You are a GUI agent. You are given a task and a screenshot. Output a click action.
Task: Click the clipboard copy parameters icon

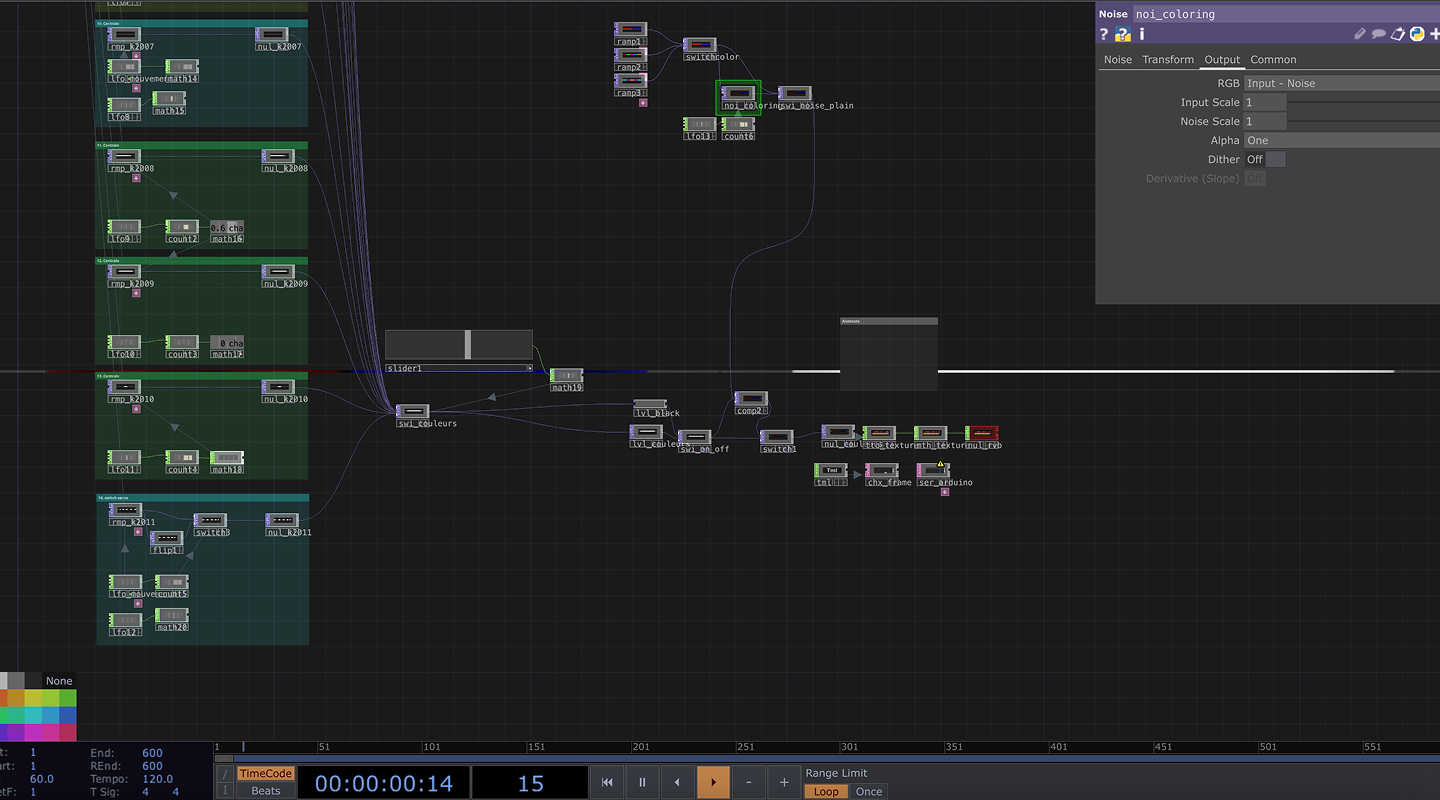(1398, 34)
